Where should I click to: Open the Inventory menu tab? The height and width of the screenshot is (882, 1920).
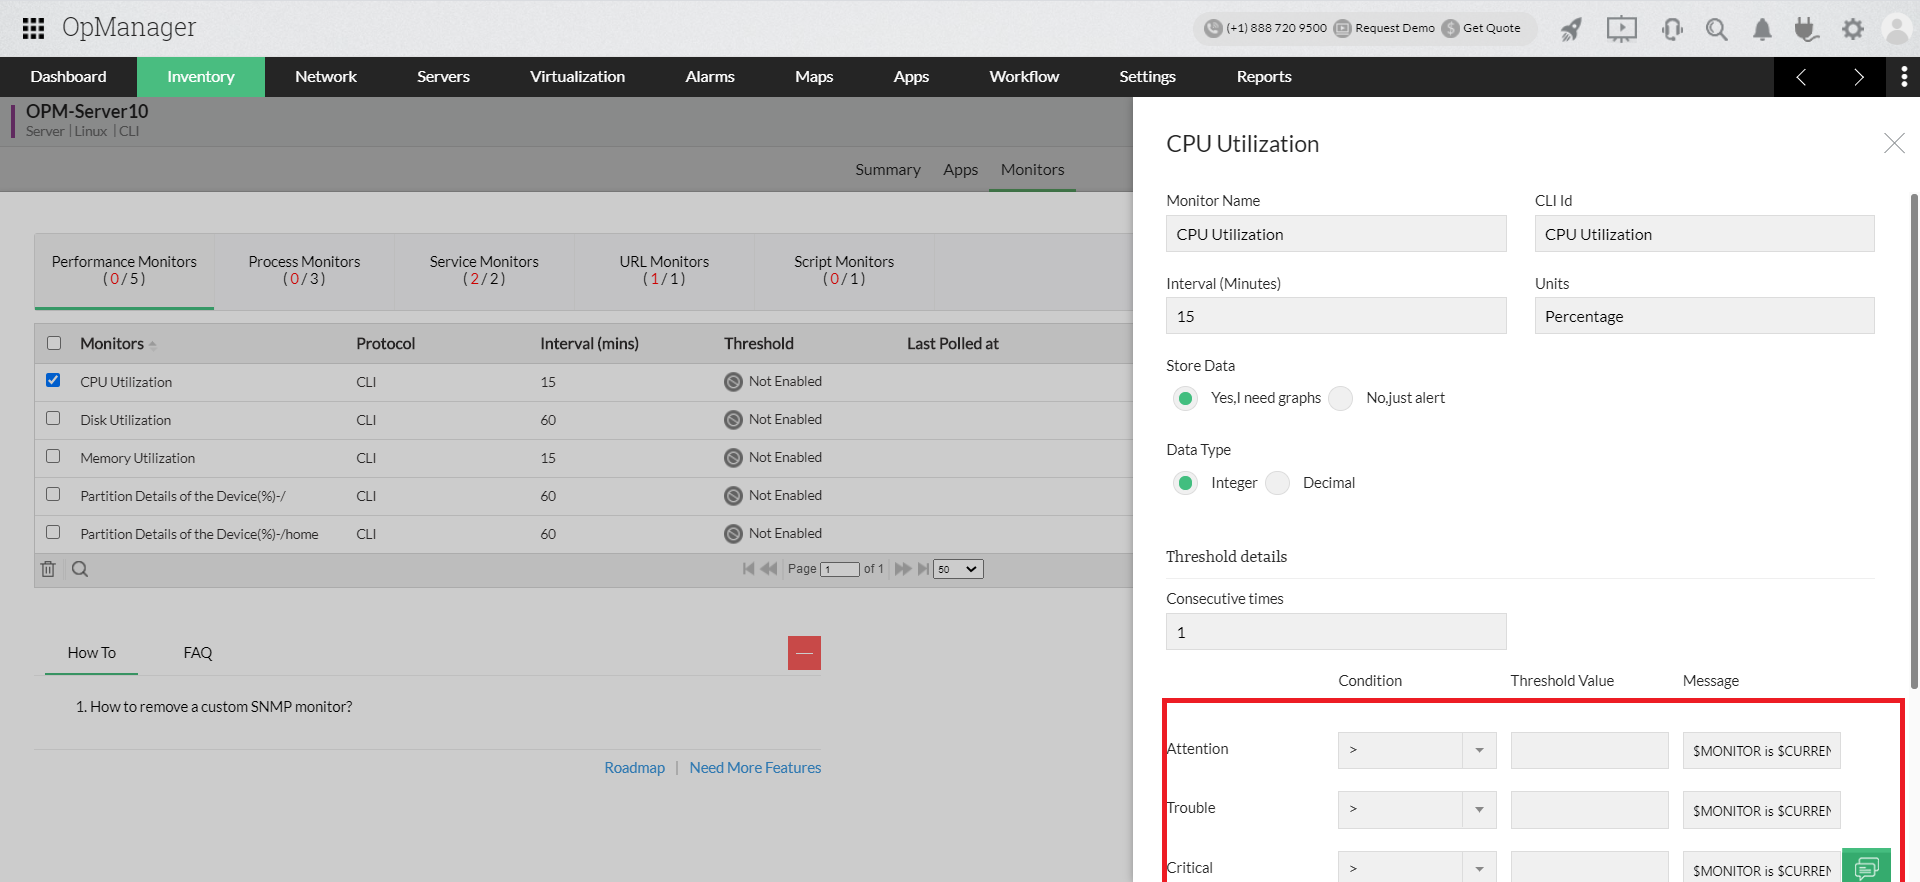pos(201,77)
